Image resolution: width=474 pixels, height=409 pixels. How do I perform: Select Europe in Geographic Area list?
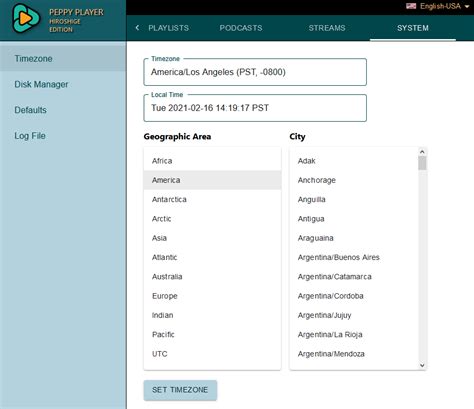(x=212, y=296)
